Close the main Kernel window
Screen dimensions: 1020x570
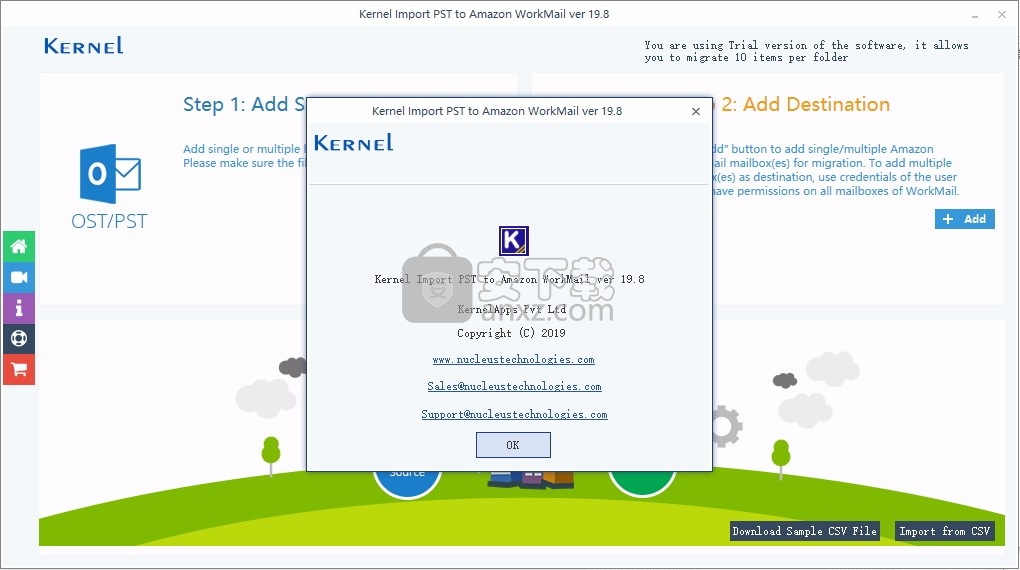pos(1002,14)
